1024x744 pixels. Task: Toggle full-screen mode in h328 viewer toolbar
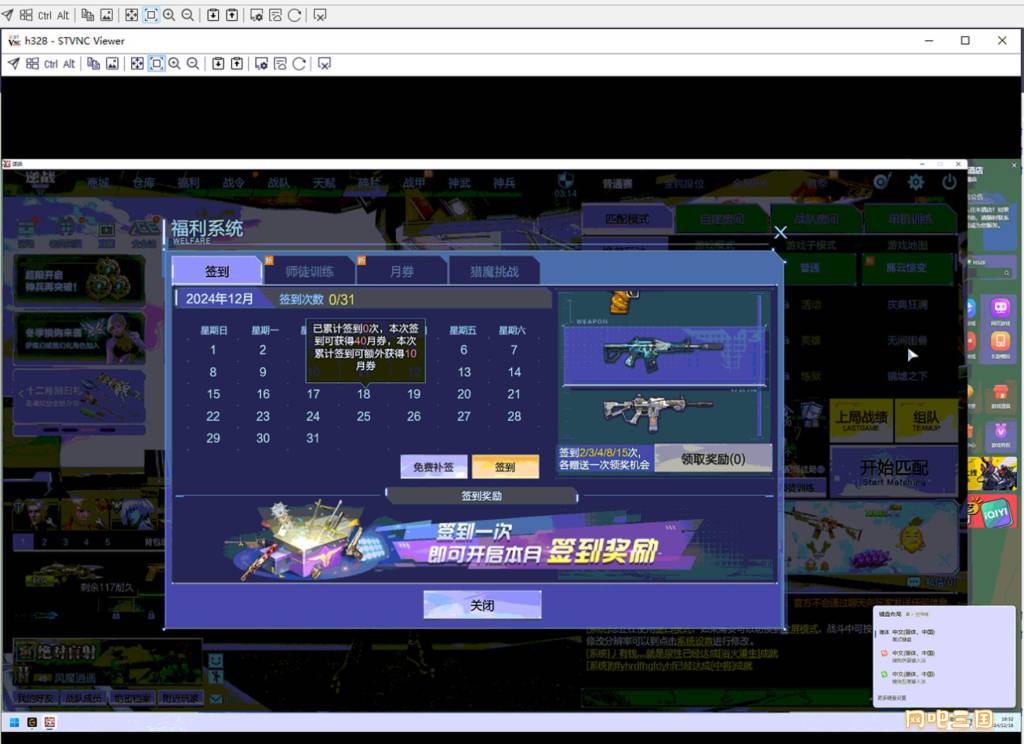pyautogui.click(x=137, y=63)
